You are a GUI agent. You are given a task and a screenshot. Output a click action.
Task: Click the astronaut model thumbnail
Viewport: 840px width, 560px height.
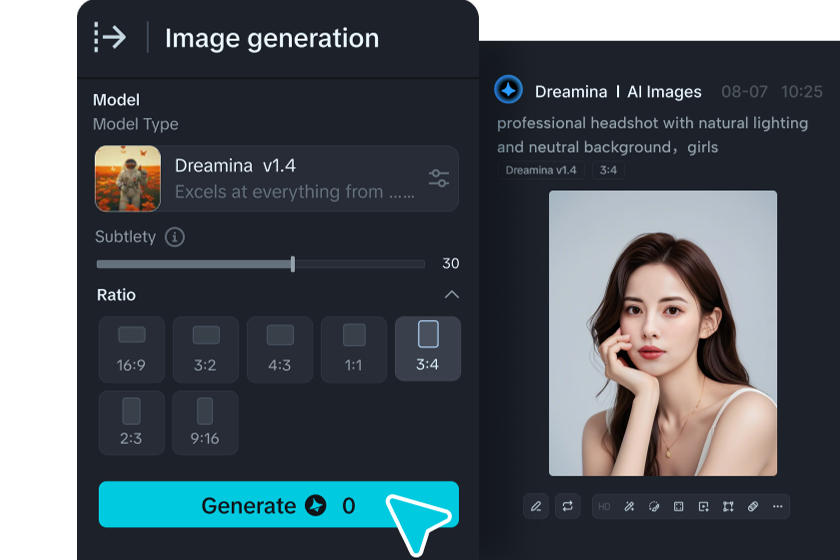point(128,178)
